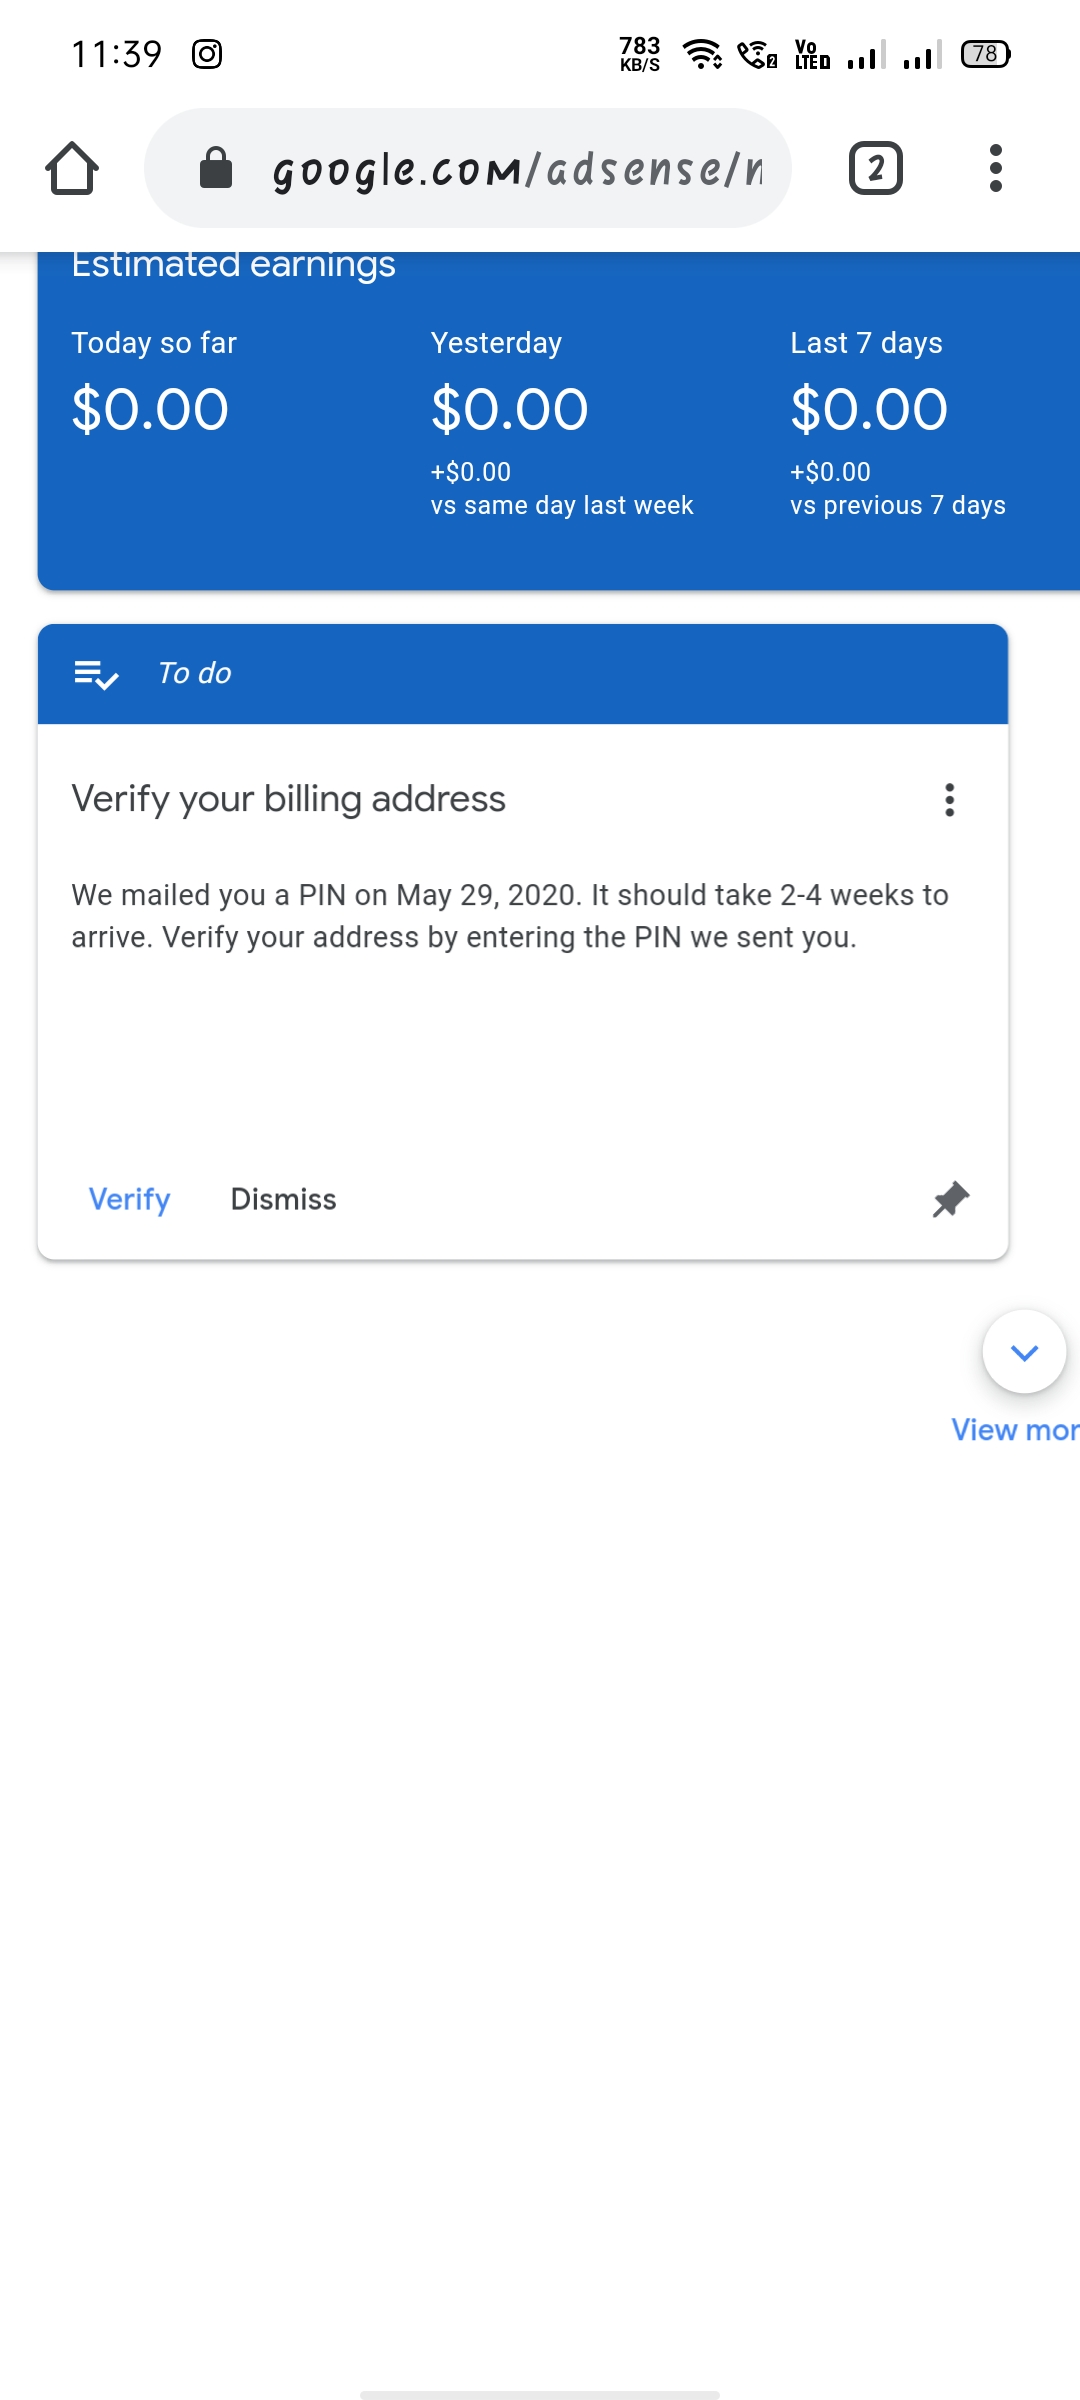Open the card's three-dot options menu
This screenshot has width=1080, height=2400.
[x=948, y=799]
